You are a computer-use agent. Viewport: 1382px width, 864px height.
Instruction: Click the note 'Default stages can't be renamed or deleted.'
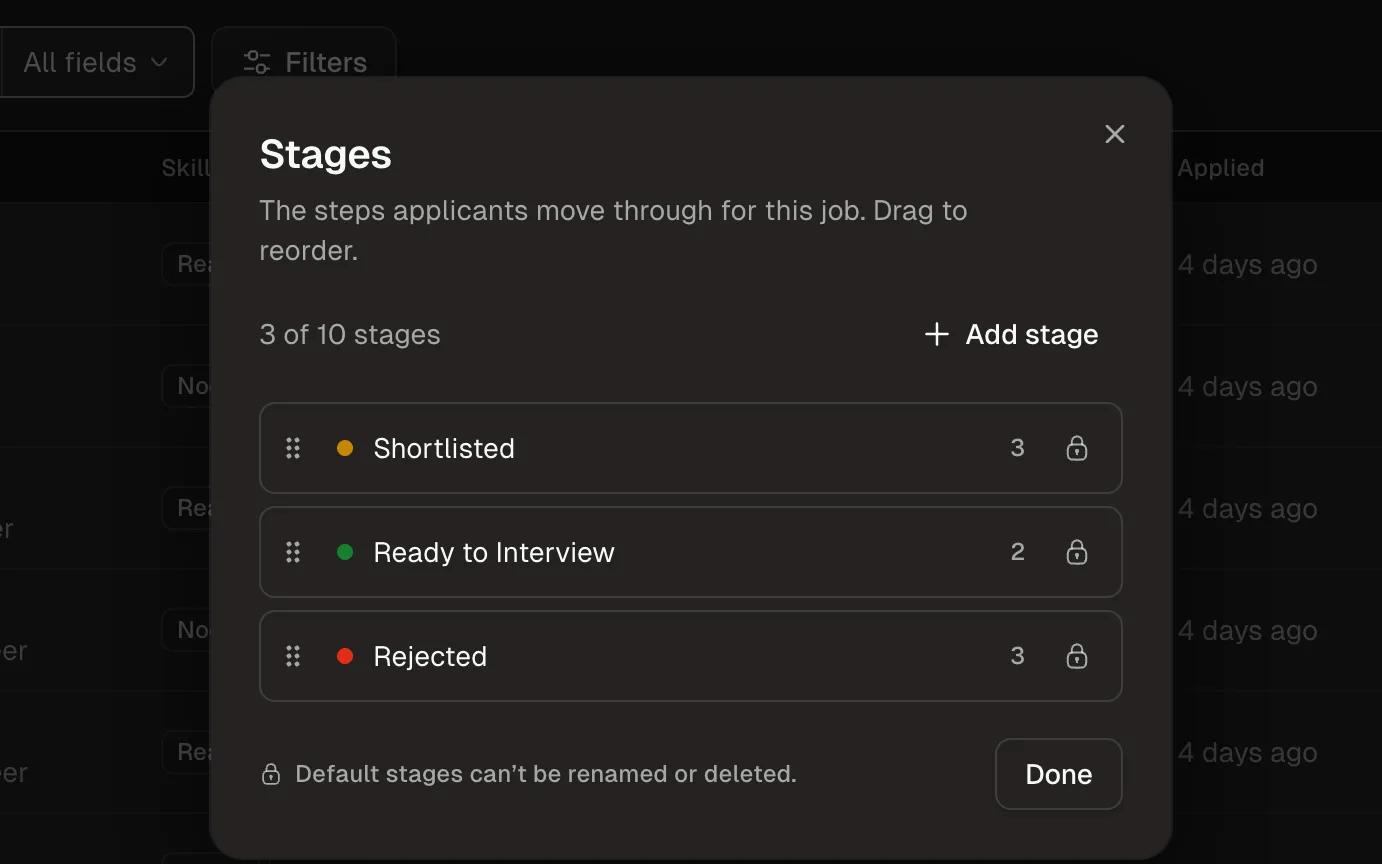point(546,774)
